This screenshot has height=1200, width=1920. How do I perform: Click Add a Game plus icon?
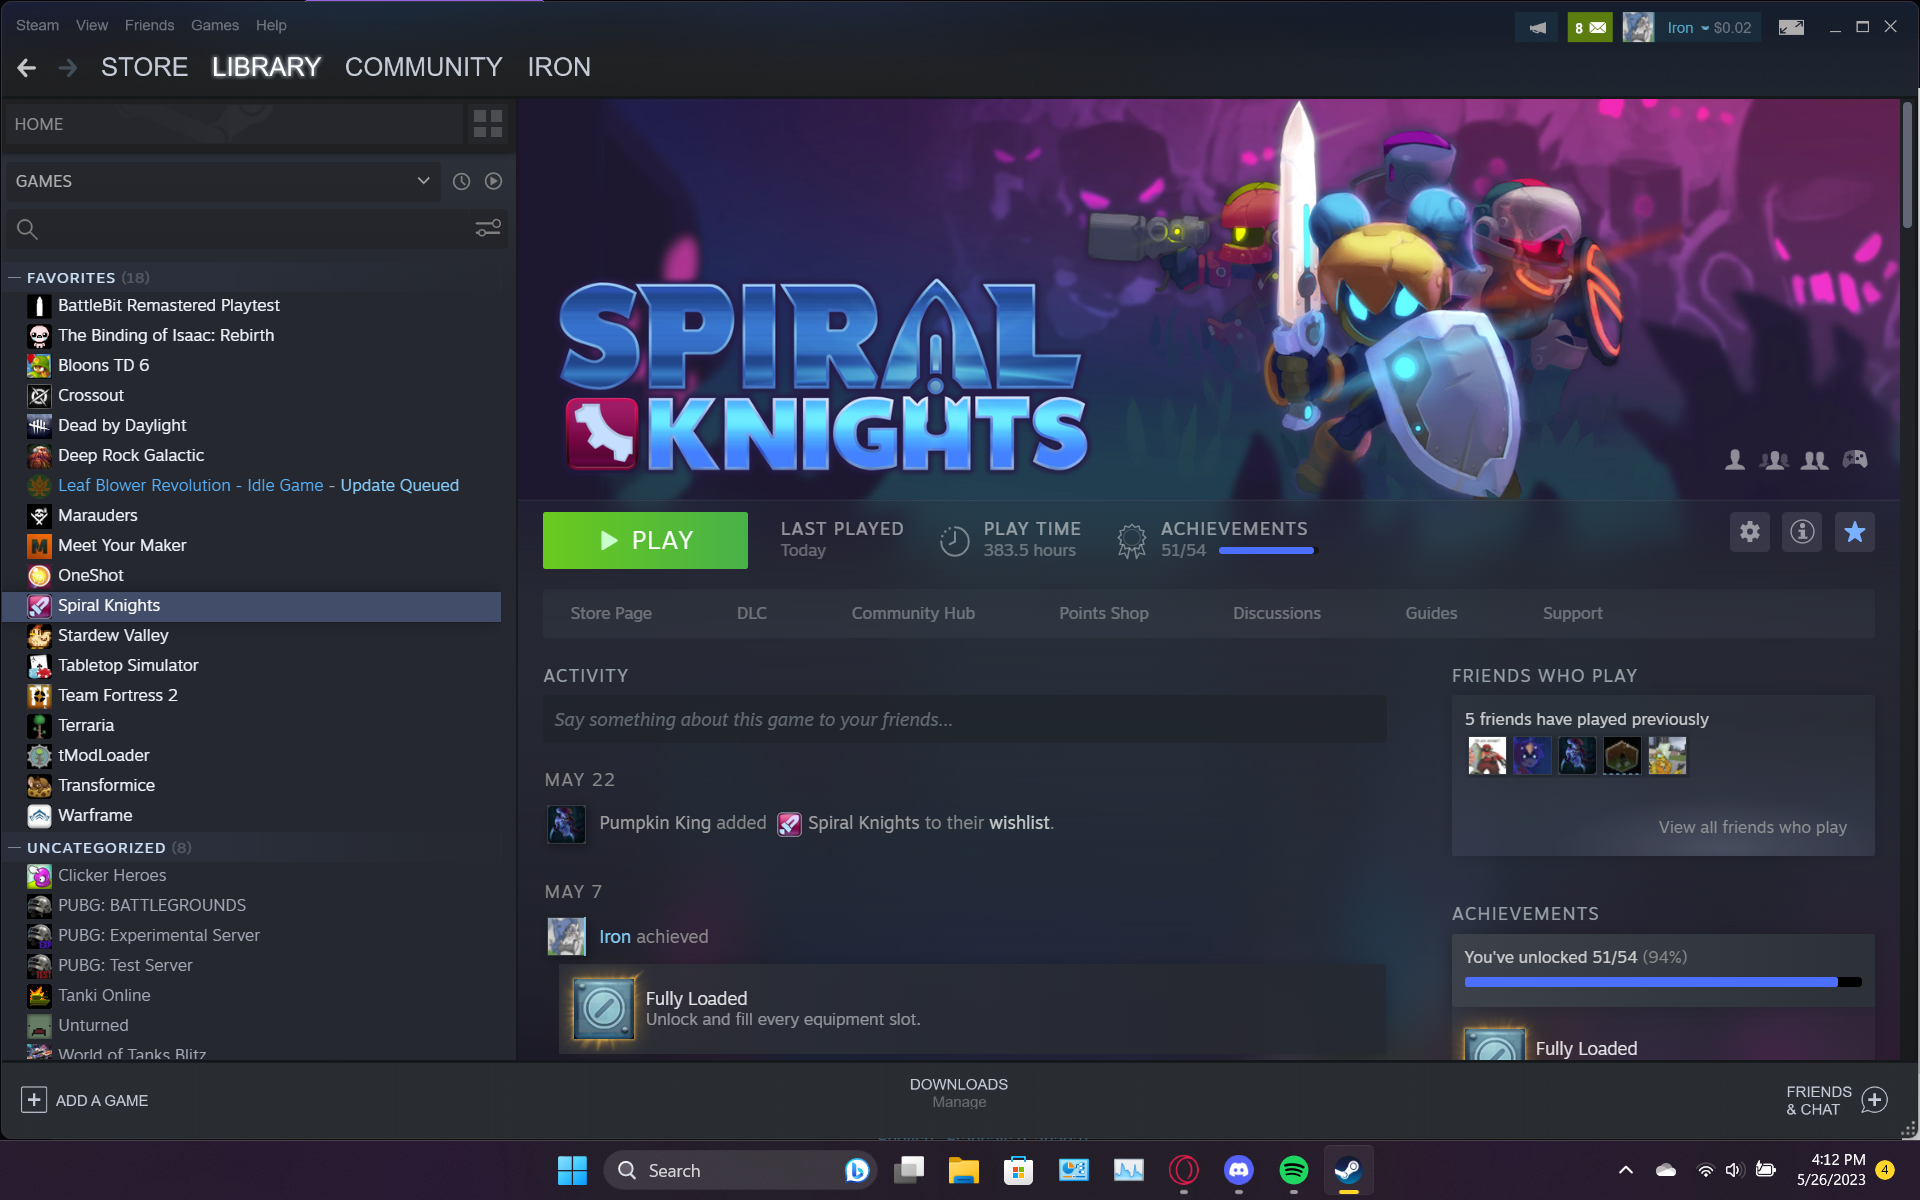pos(33,1100)
